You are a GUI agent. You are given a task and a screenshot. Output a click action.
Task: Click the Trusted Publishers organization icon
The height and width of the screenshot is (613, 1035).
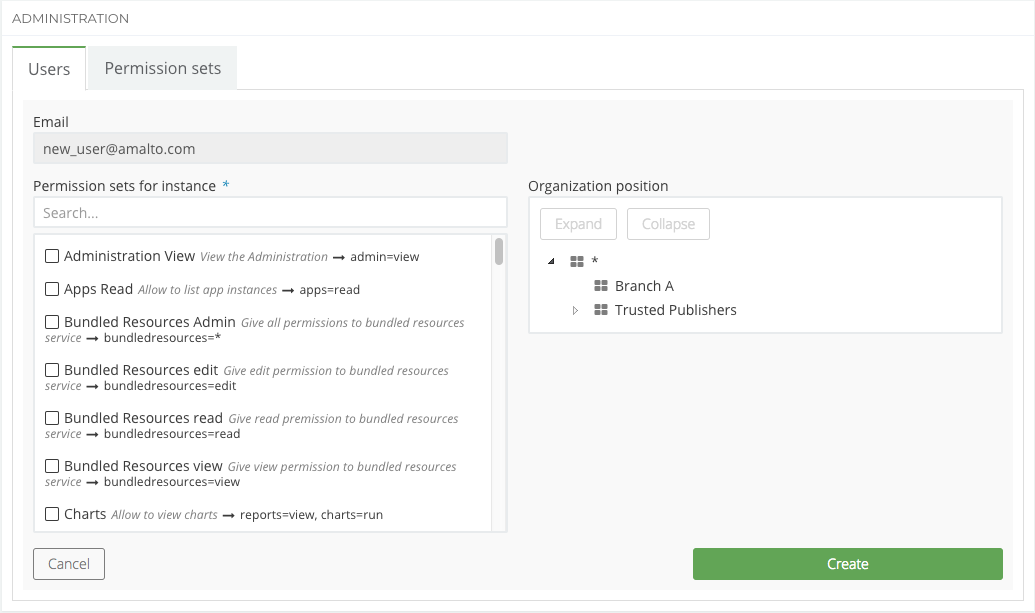(601, 310)
